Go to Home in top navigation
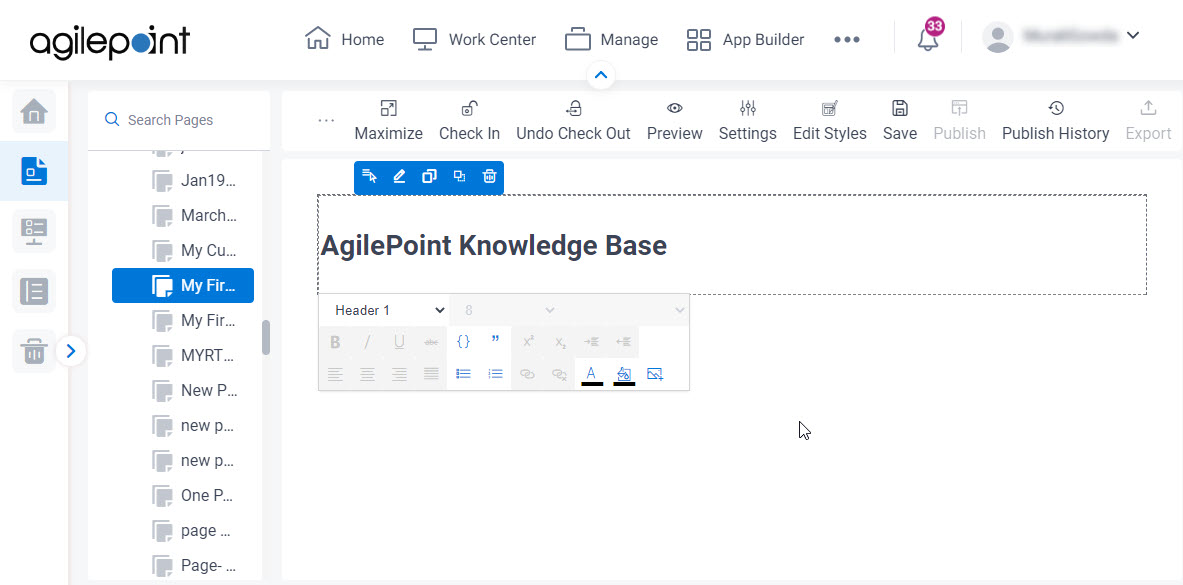 pyautogui.click(x=344, y=39)
